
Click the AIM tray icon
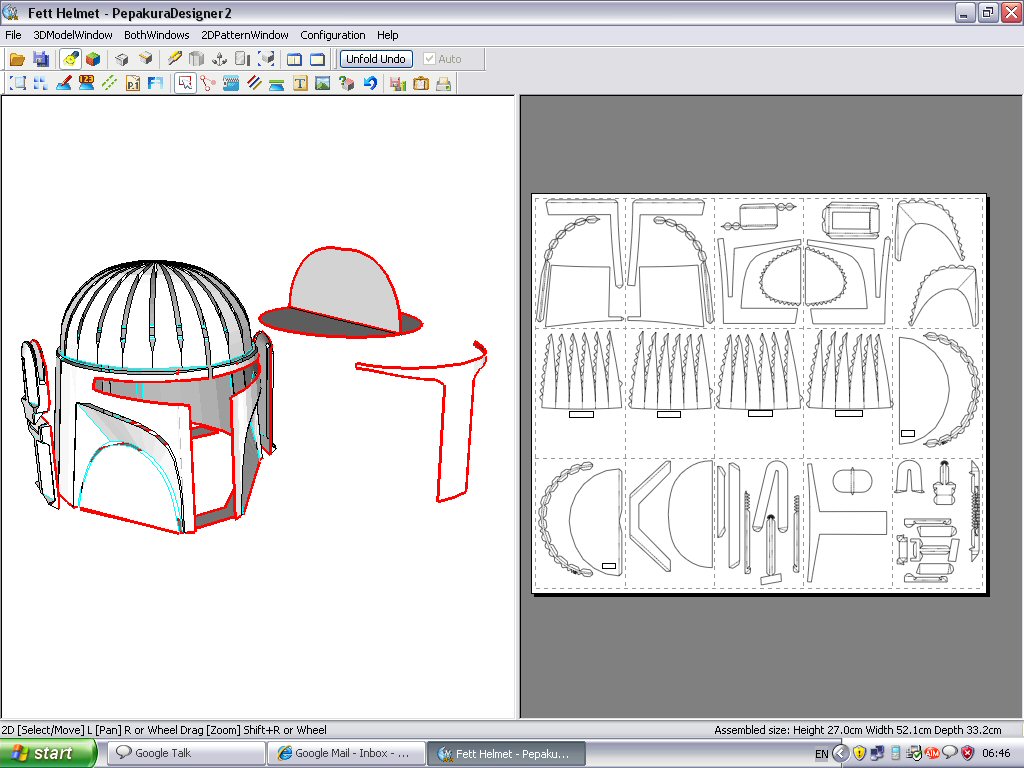(x=932, y=754)
